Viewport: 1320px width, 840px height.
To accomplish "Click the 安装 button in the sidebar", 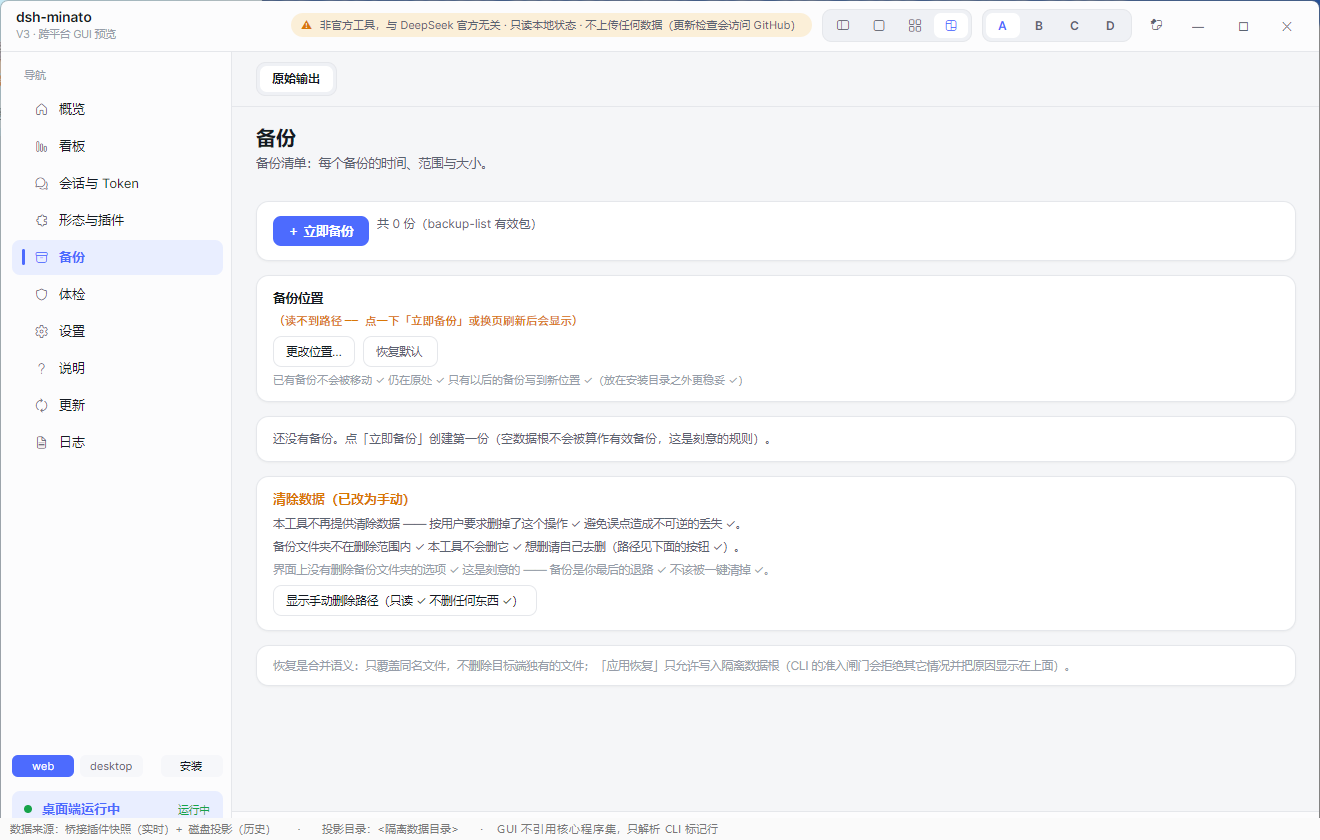I will coord(191,766).
